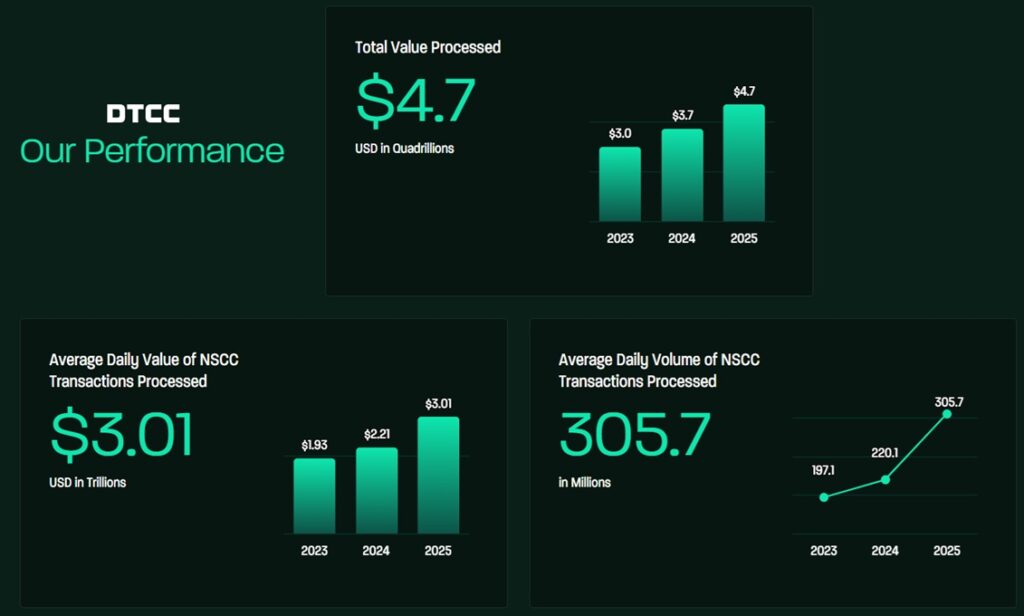Select the $2.21 value label
Viewport: 1024px width, 616px height.
[377, 434]
